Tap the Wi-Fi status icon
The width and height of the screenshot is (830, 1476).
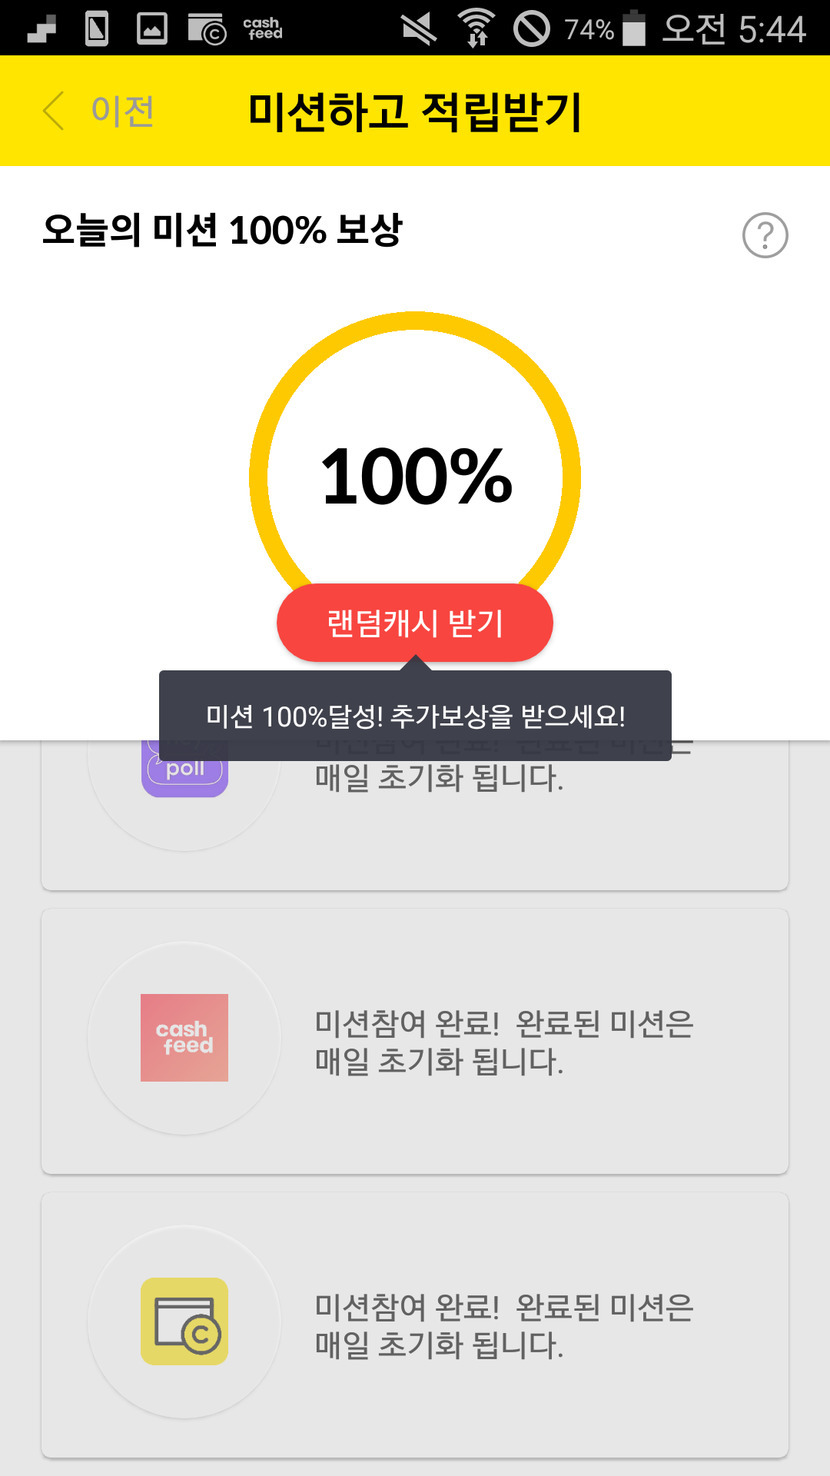pyautogui.click(x=476, y=29)
